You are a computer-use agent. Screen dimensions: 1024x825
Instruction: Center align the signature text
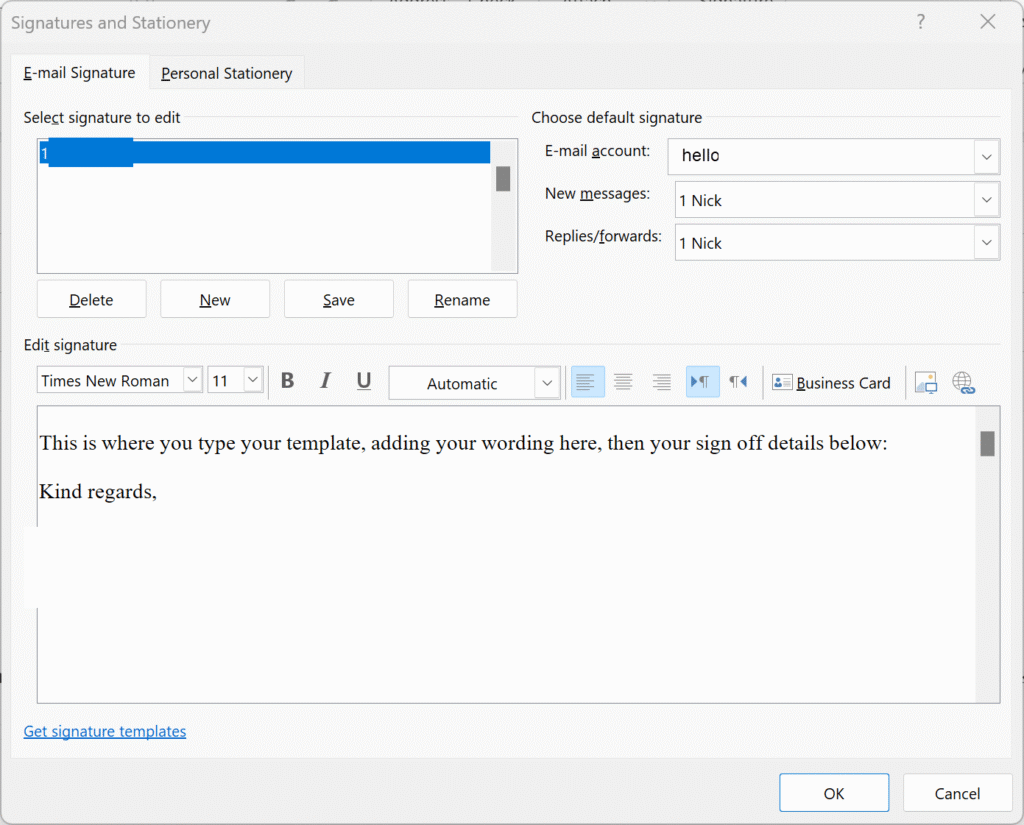pos(623,381)
